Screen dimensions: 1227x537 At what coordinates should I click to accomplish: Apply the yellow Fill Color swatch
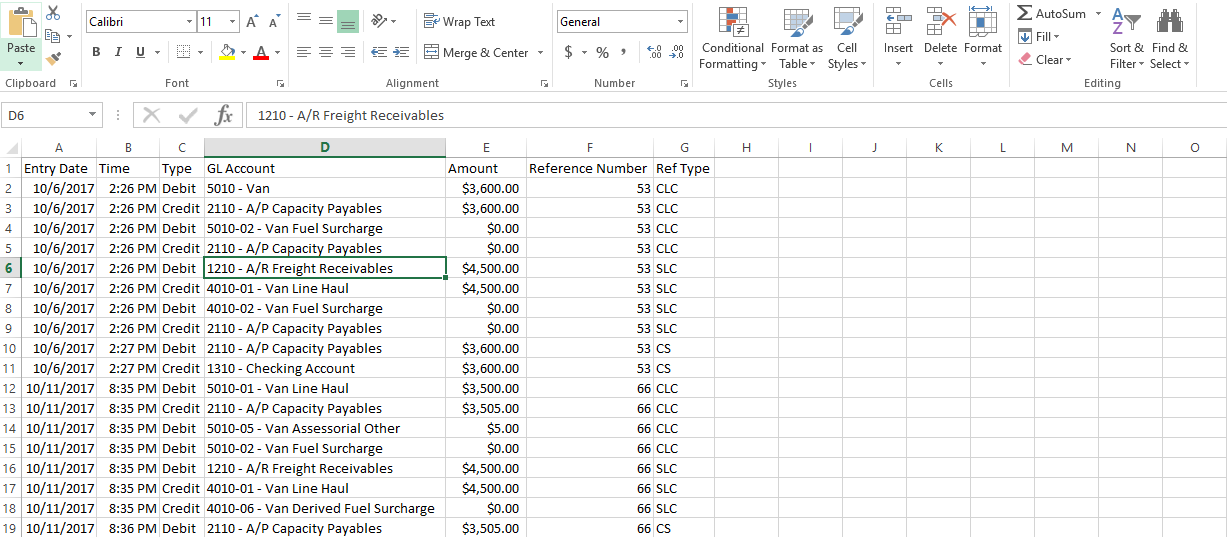point(227,52)
